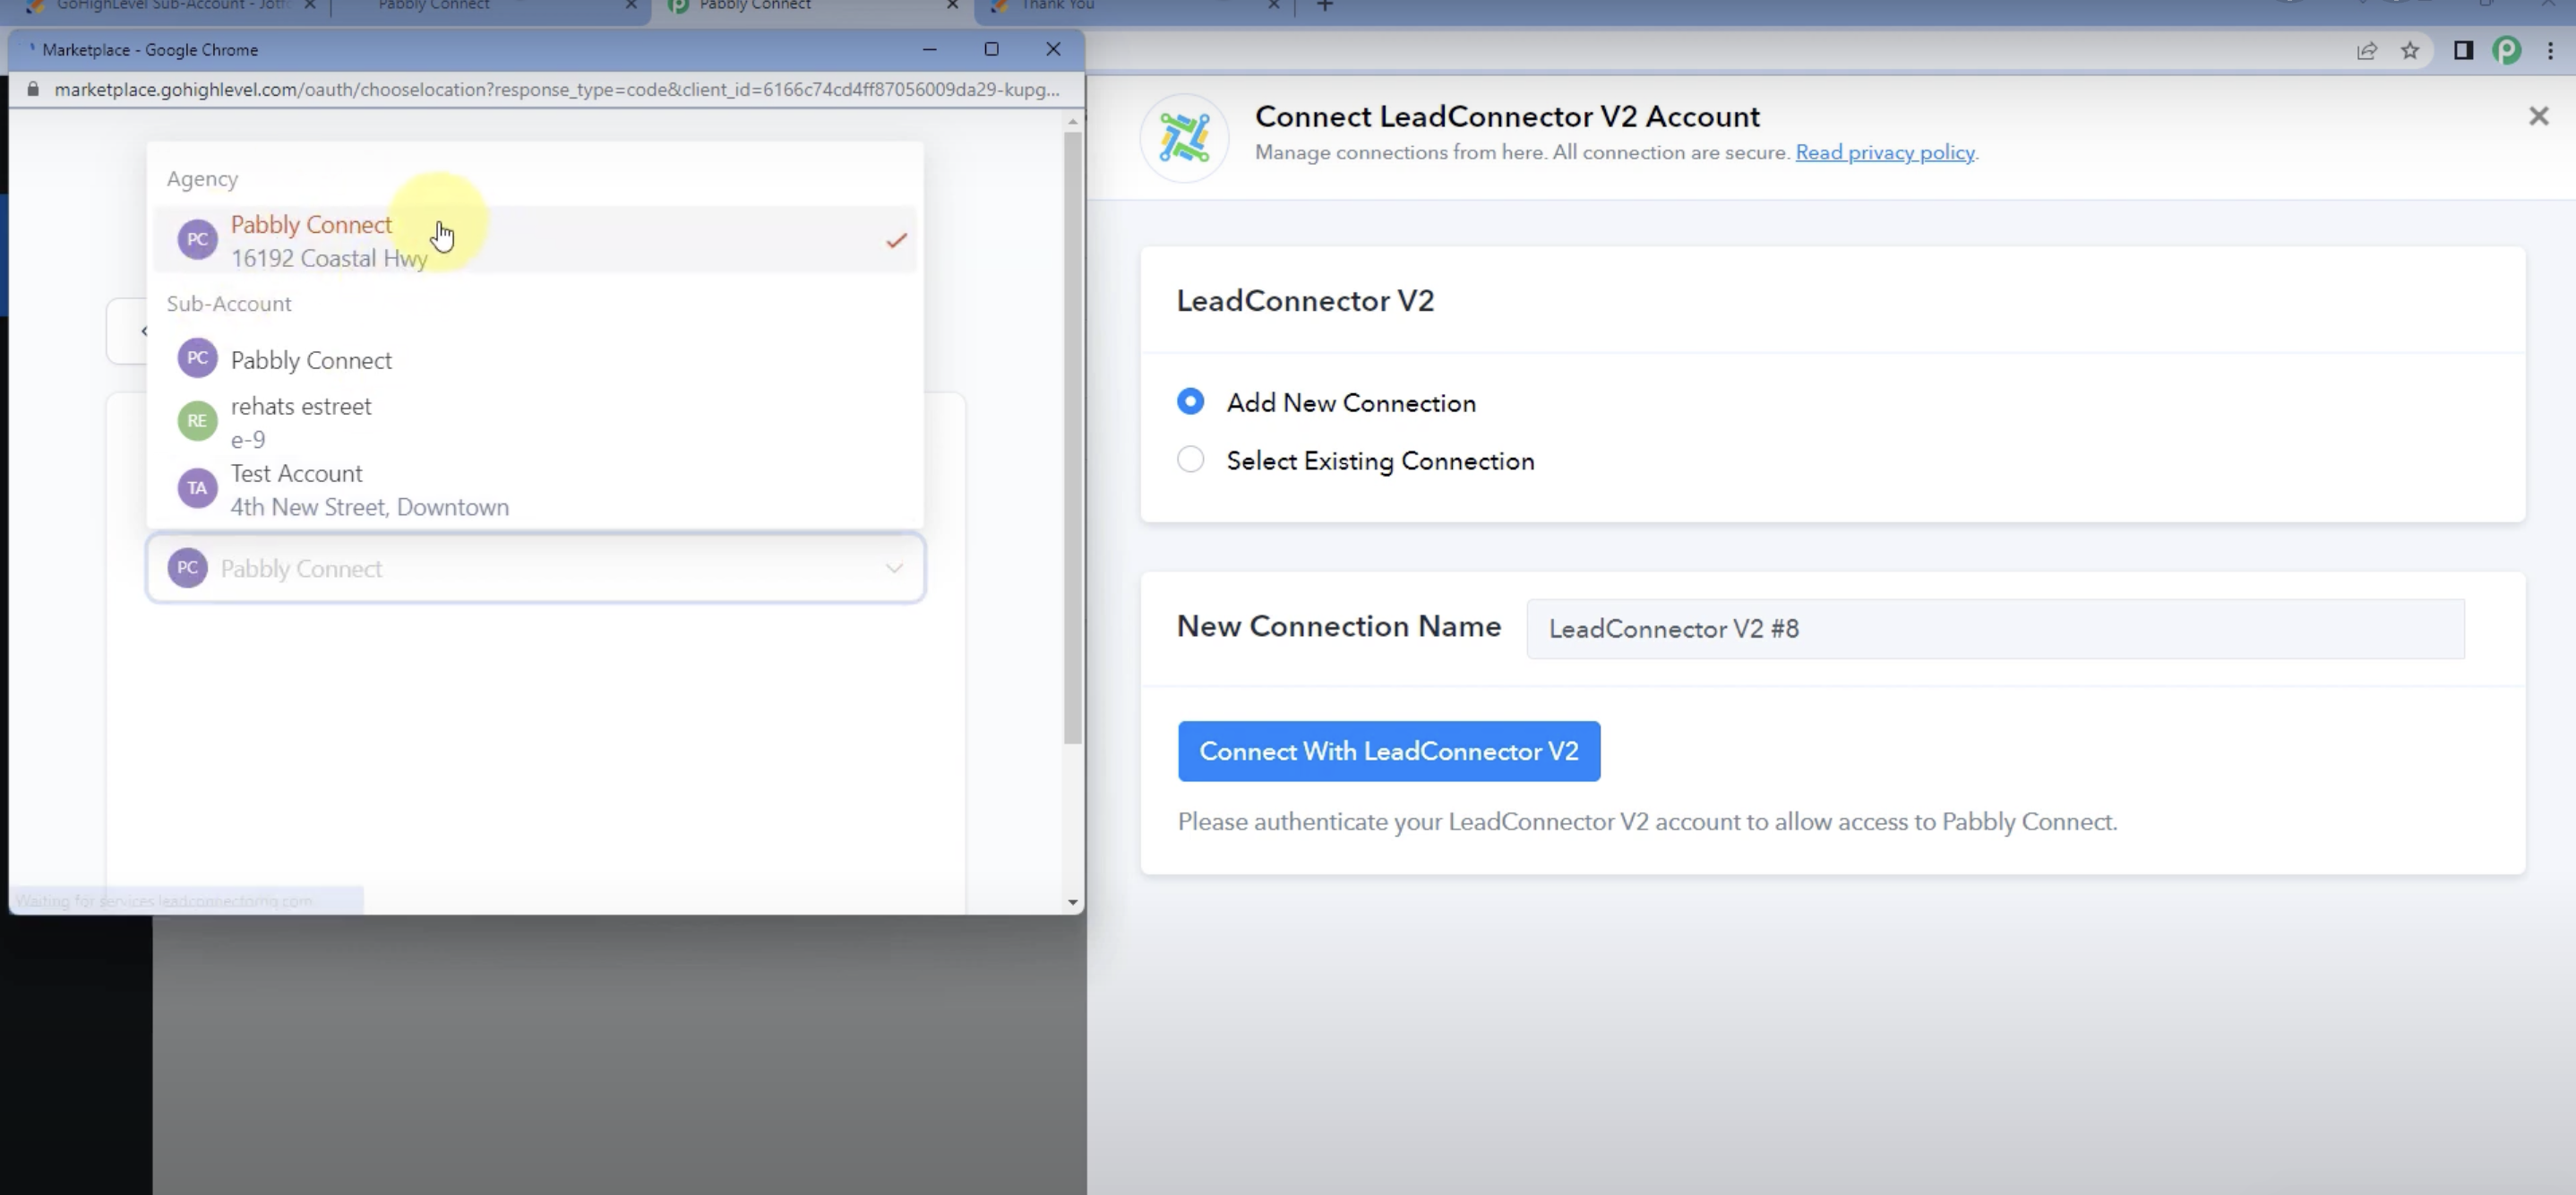Click the LeadConnector logo in the dialog header
Image resolution: width=2576 pixels, height=1195 pixels.
coord(1184,137)
